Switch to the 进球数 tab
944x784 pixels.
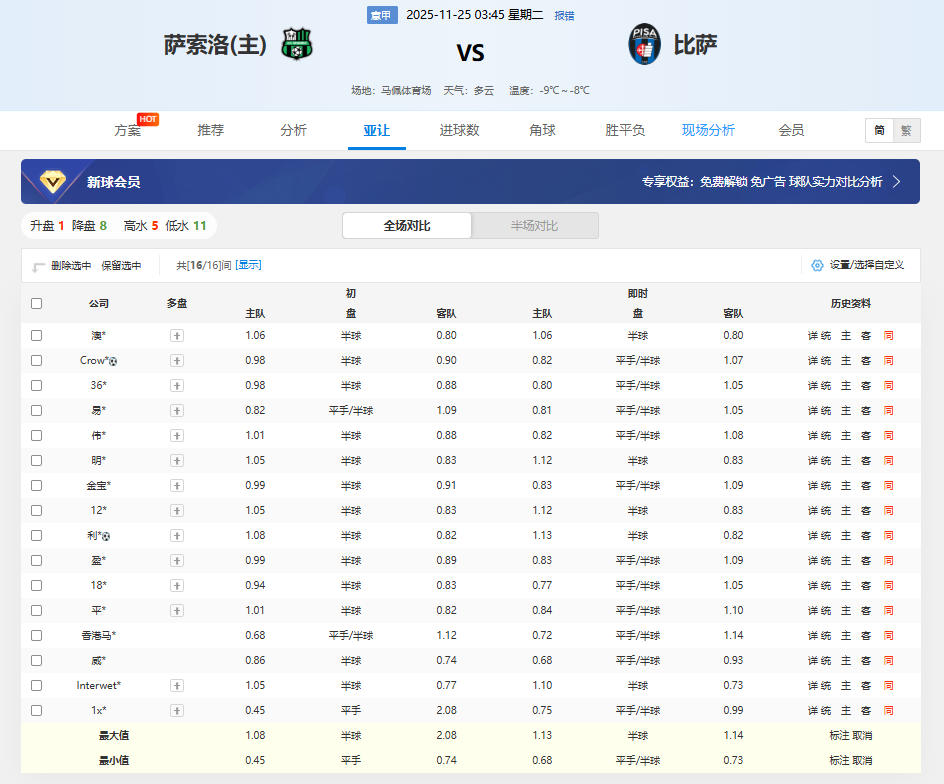[459, 130]
